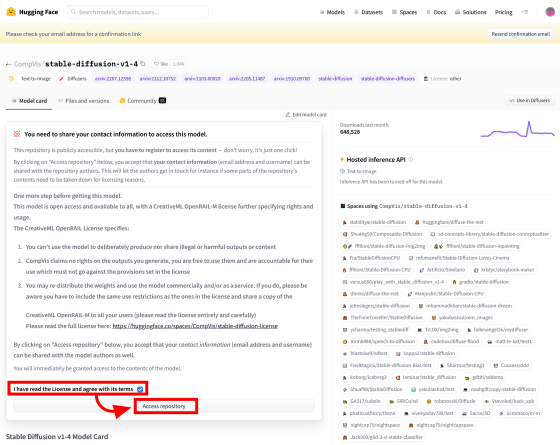
Task: Open the user avatar menu
Action: (x=550, y=12)
